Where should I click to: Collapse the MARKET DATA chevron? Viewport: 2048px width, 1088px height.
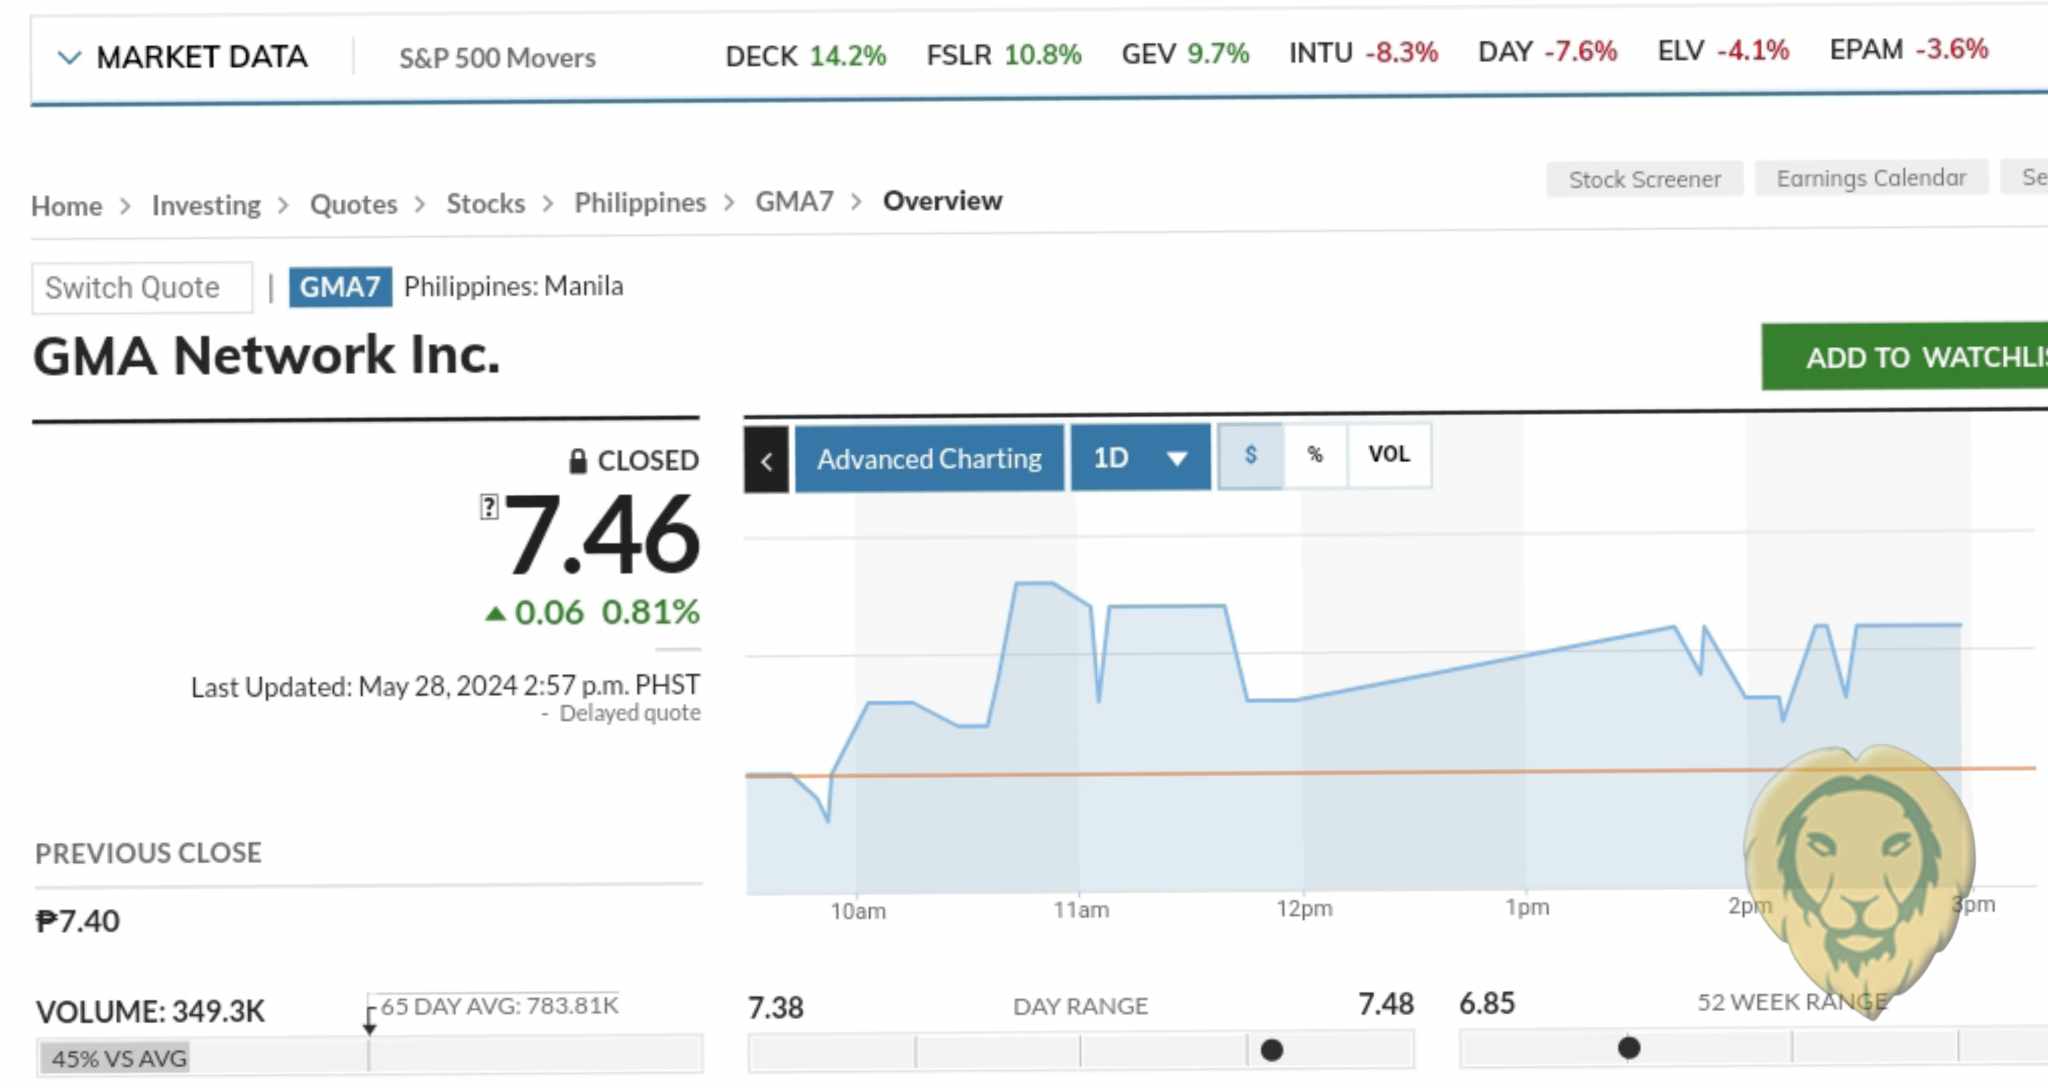point(68,57)
